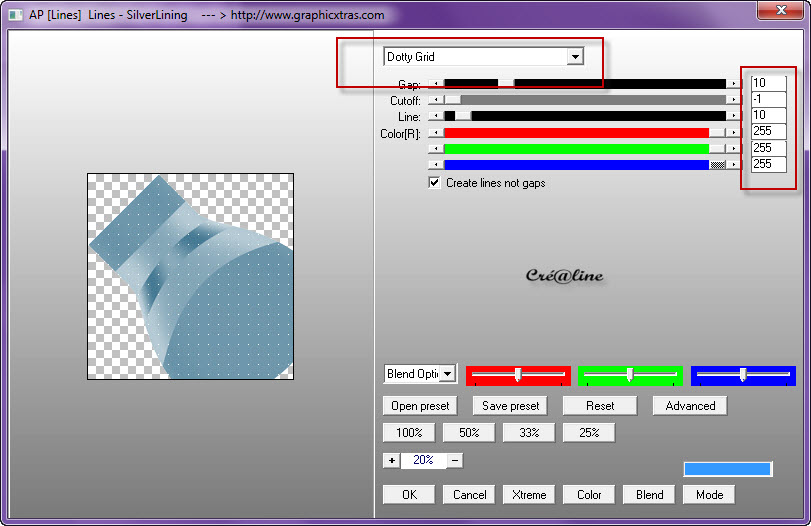Click the plus zoom increase button
The height and width of the screenshot is (526, 811).
point(391,460)
